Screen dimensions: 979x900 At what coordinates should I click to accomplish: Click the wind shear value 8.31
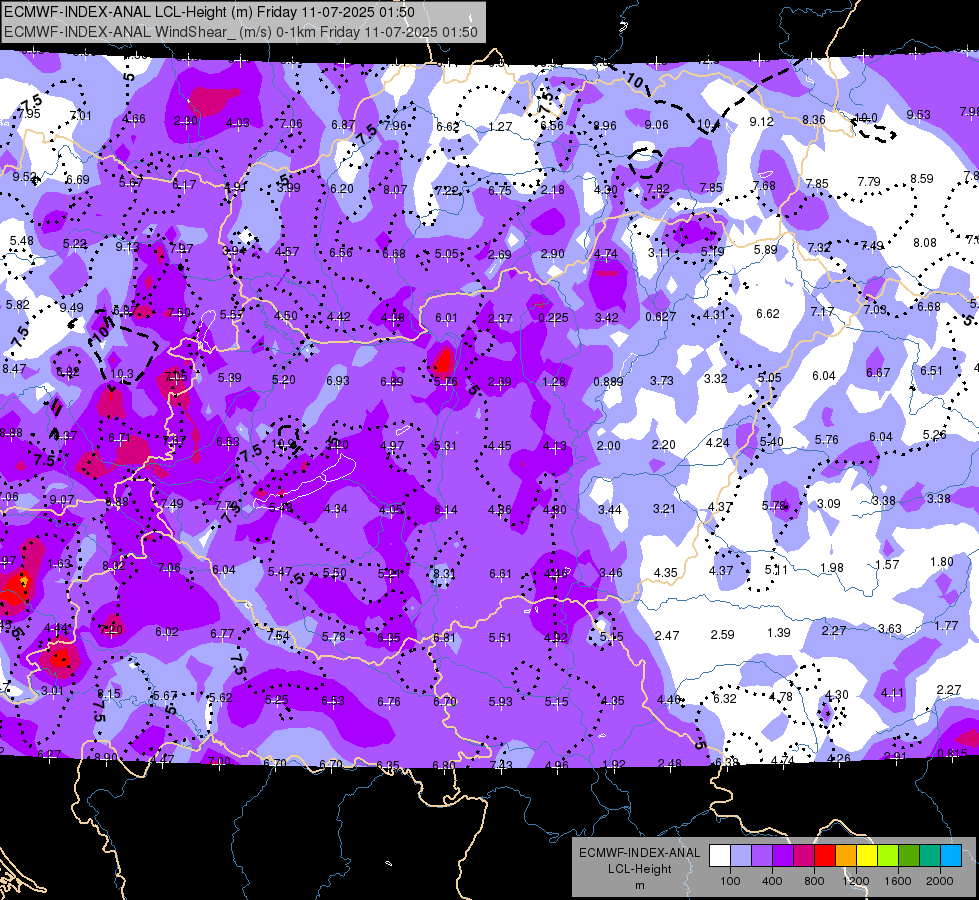[445, 573]
